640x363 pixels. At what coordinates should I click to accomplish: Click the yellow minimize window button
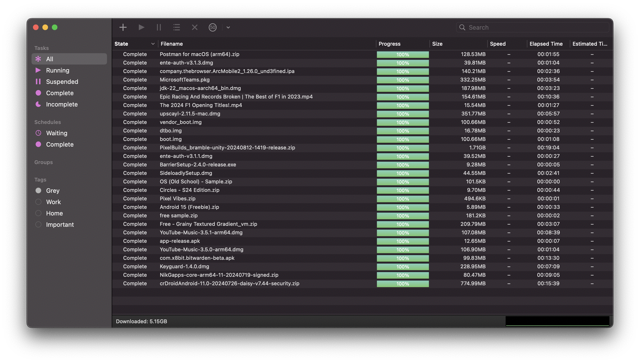pyautogui.click(x=45, y=27)
